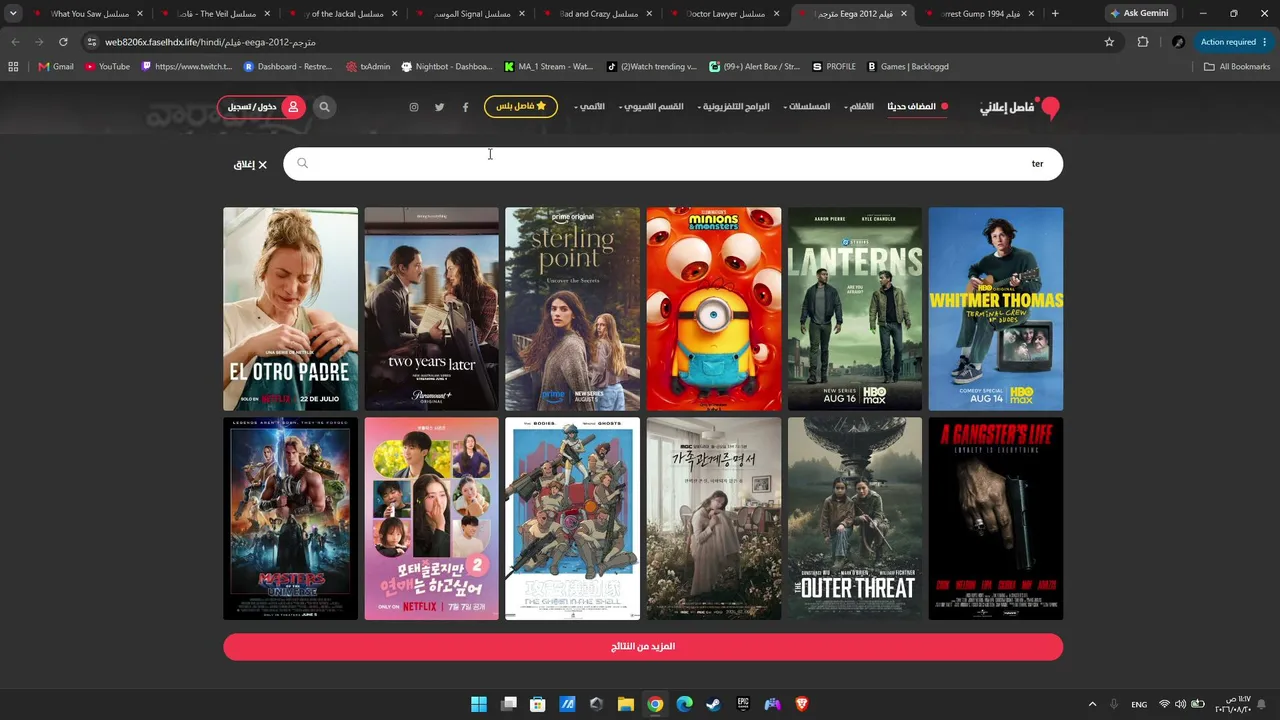This screenshot has height=720, width=1280.
Task: Open the YouTube bookmark
Action: point(107,67)
